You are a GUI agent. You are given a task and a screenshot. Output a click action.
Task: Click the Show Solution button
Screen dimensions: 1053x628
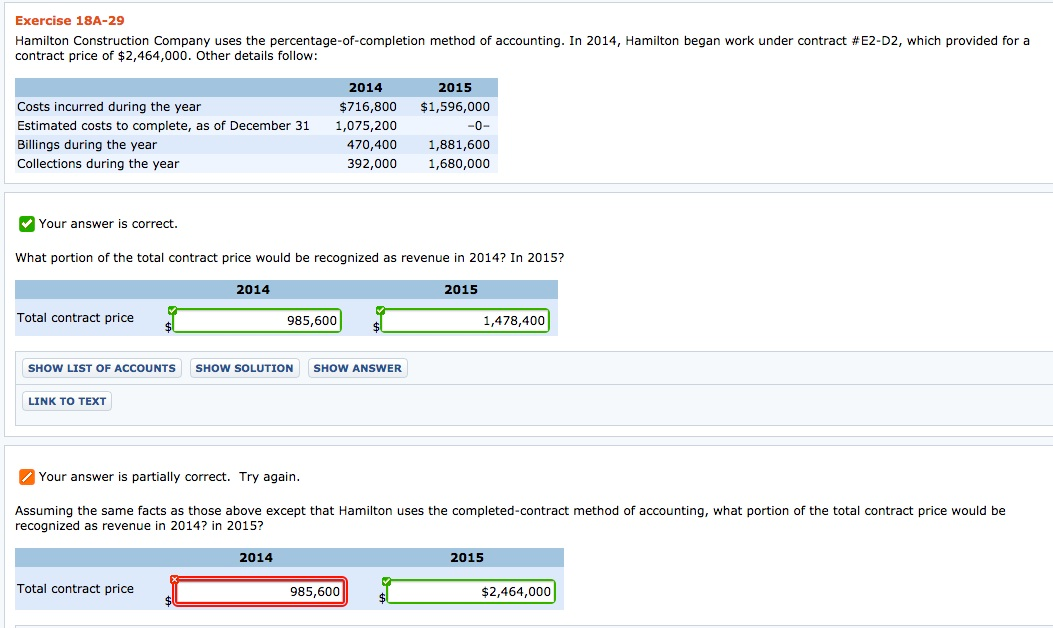[244, 368]
